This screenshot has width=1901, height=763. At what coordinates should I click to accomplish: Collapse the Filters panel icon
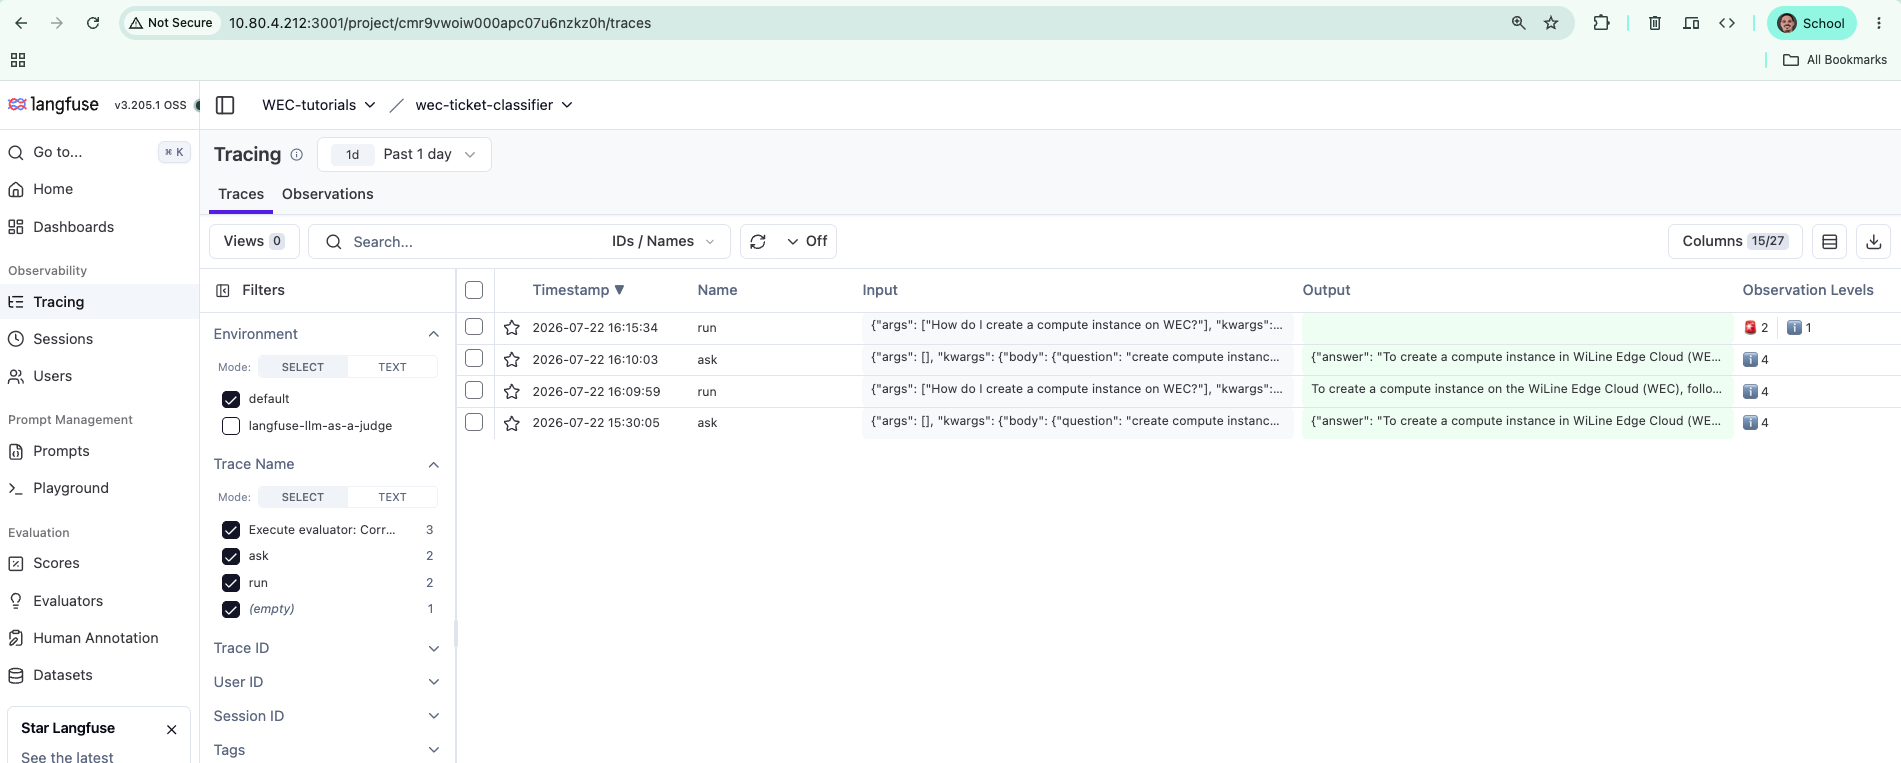point(223,290)
